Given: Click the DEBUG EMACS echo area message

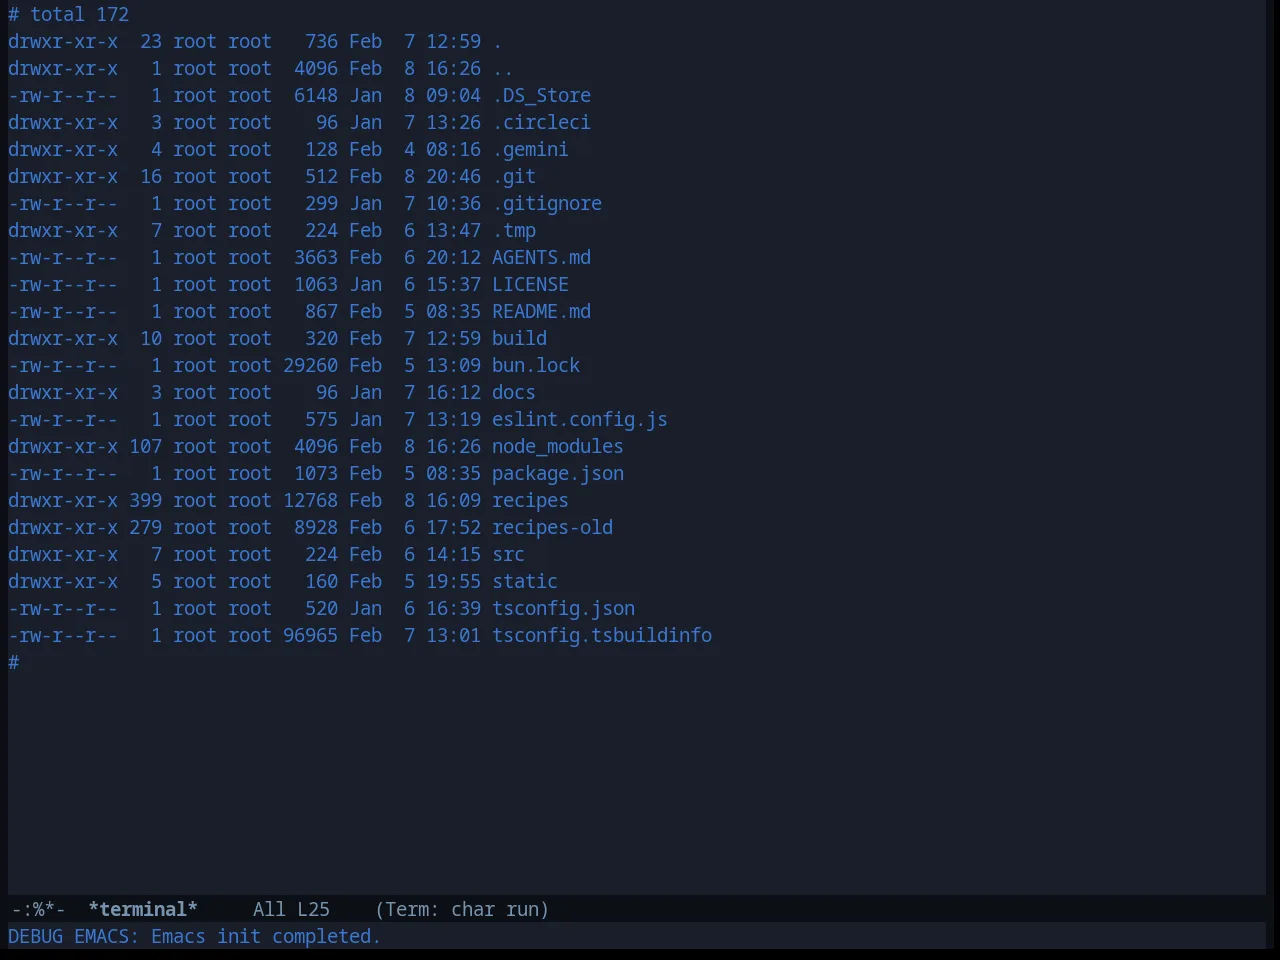Looking at the screenshot, I should (194, 936).
